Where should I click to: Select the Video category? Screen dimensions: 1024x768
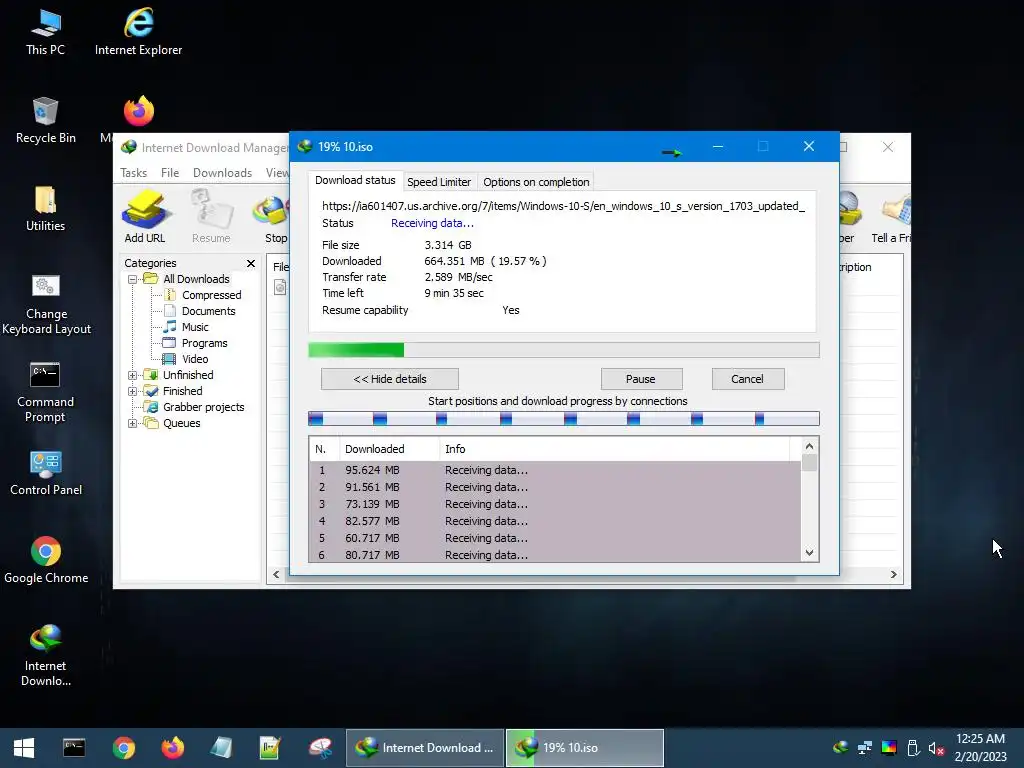tap(195, 359)
